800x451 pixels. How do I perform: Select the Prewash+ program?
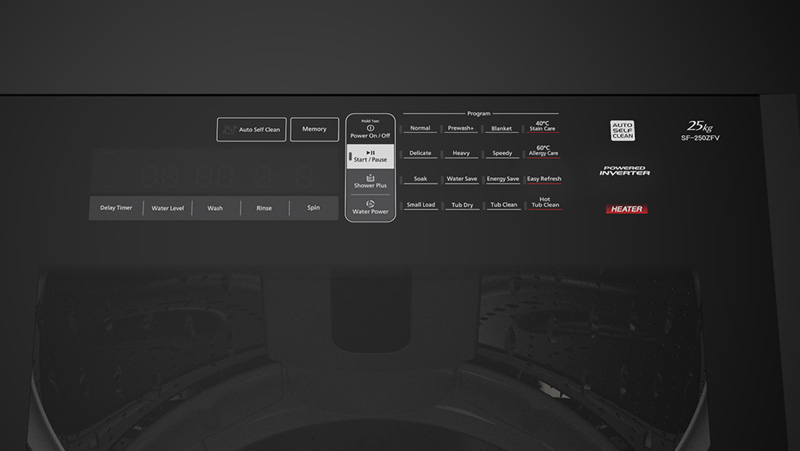461,128
